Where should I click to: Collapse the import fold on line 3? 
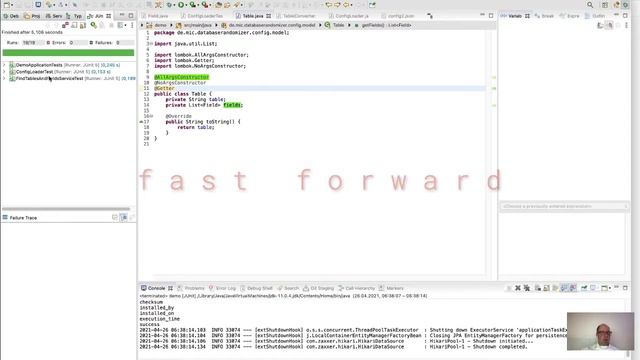(151, 43)
